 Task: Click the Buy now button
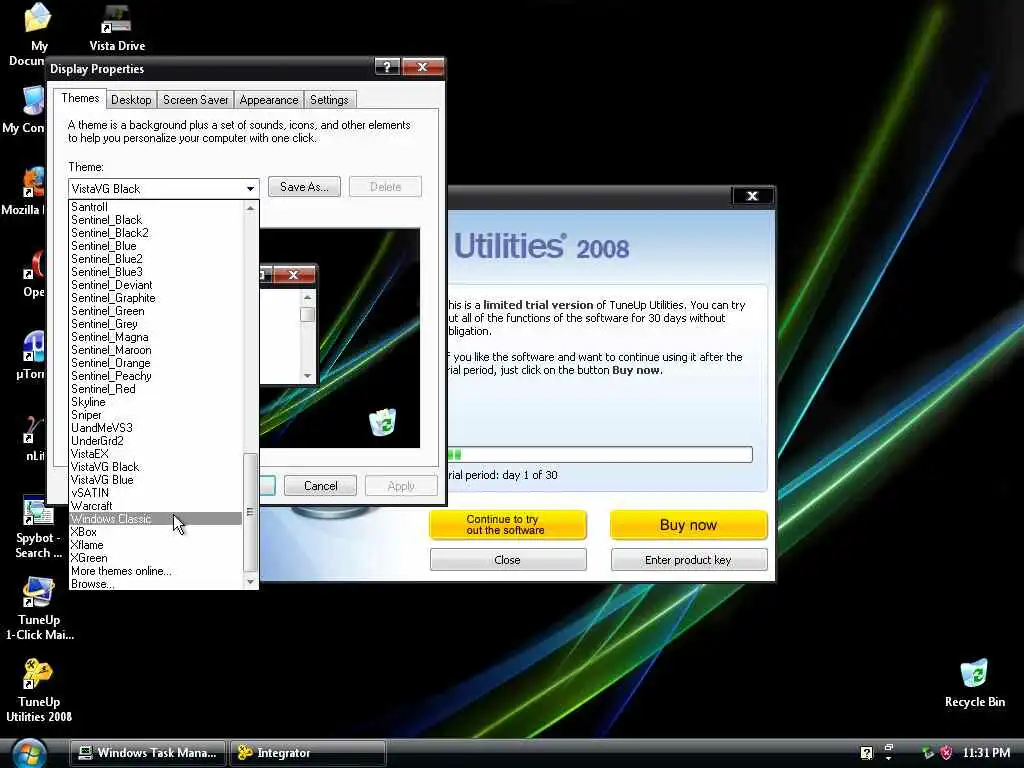click(x=688, y=524)
